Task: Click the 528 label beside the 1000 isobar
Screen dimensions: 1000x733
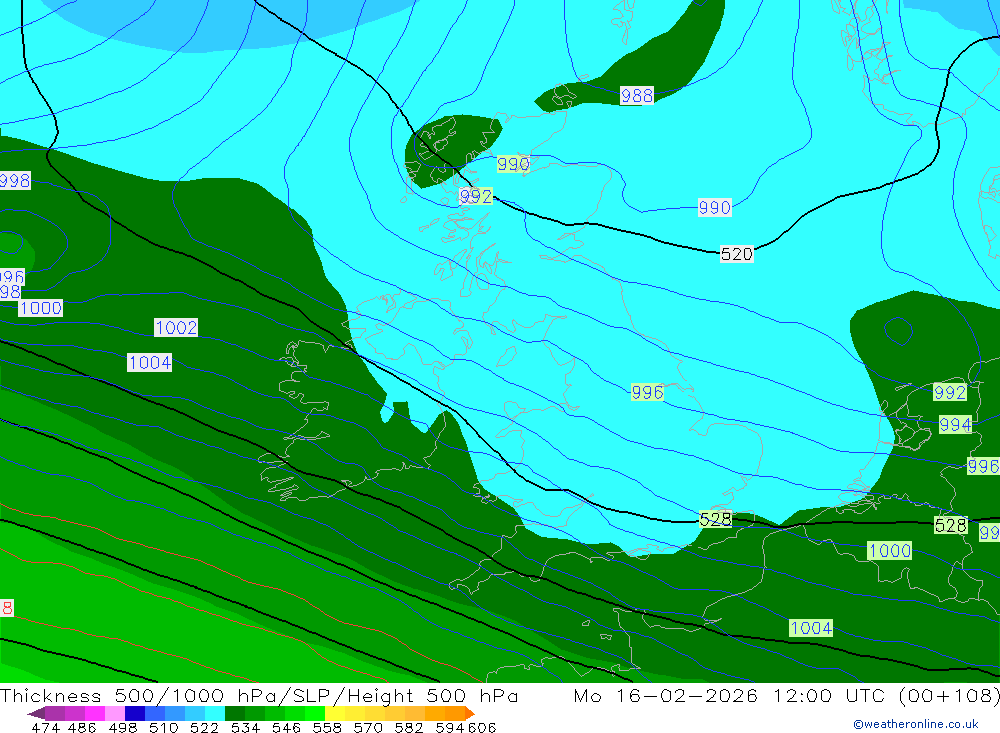Action: (x=951, y=525)
